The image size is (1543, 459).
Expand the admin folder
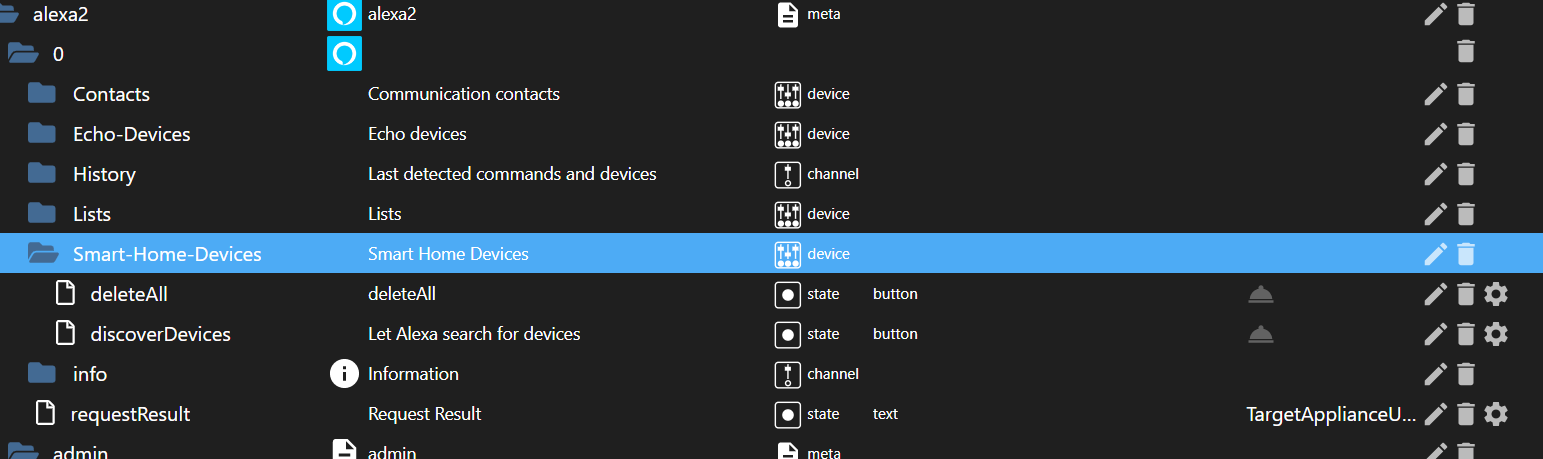(x=23, y=452)
